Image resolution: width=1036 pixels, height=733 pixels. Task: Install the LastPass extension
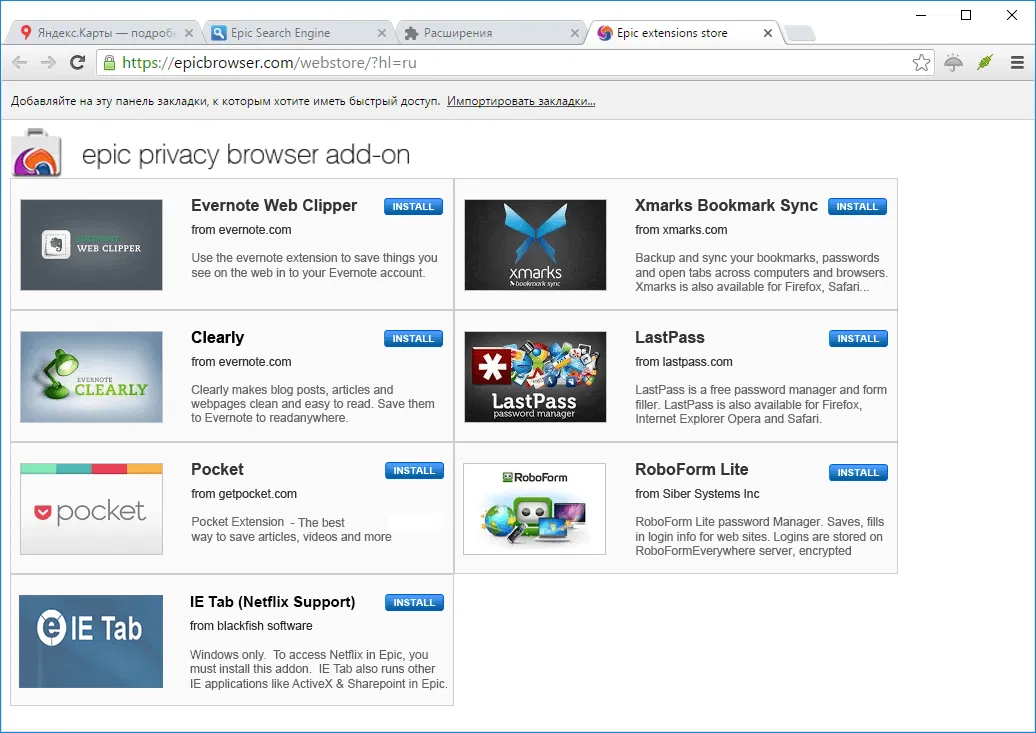[858, 338]
